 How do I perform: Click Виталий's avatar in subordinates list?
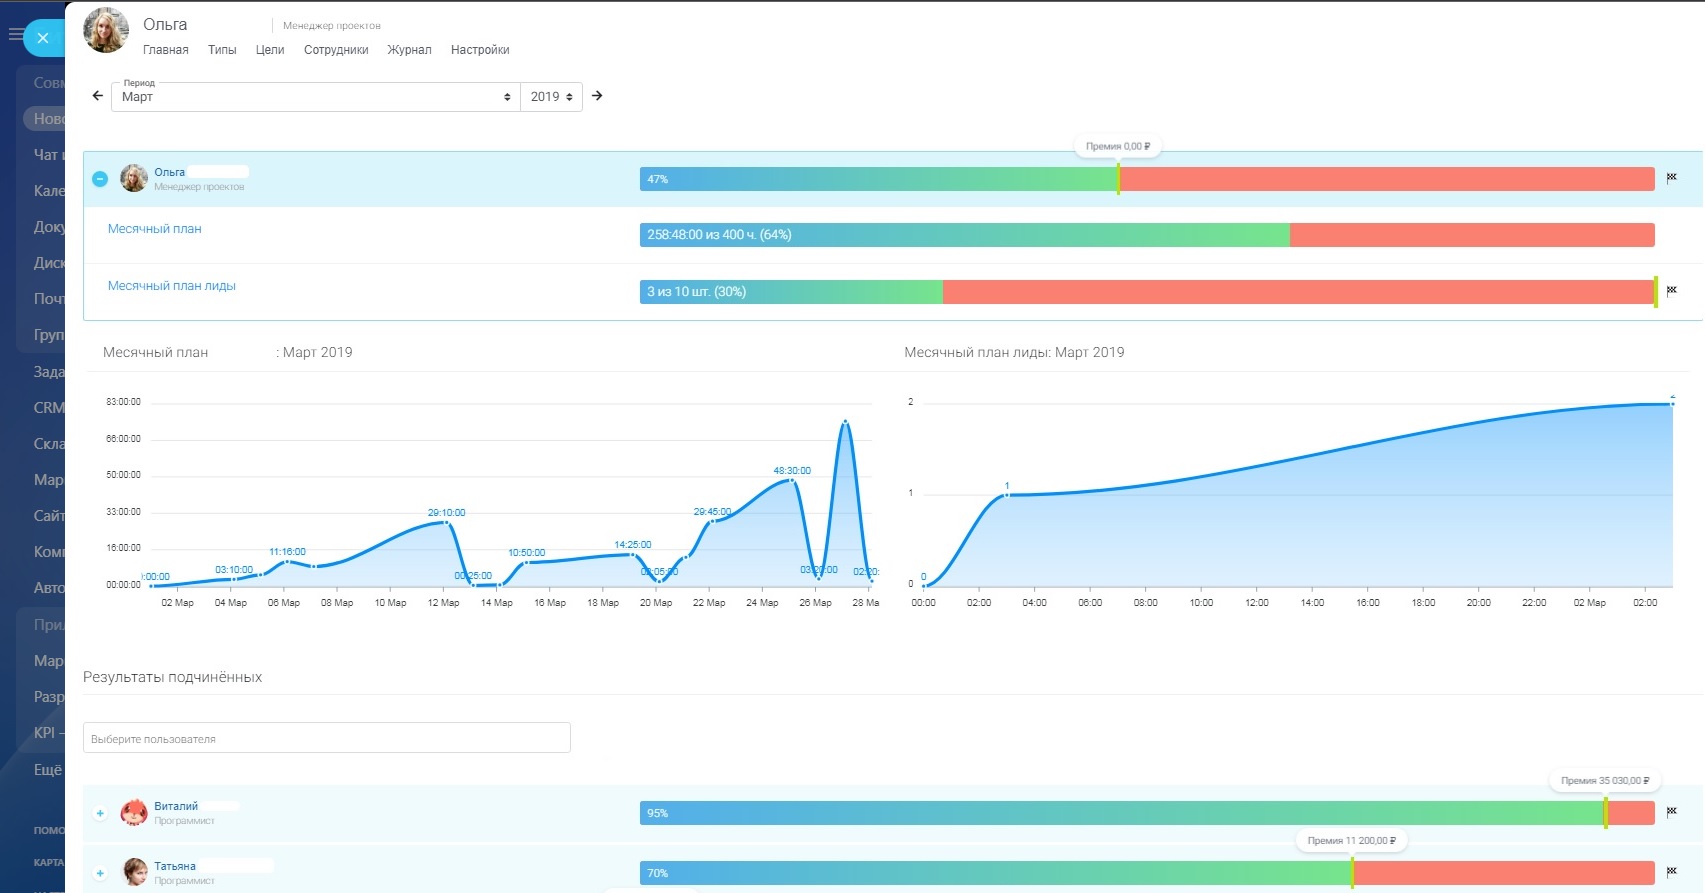coord(134,812)
